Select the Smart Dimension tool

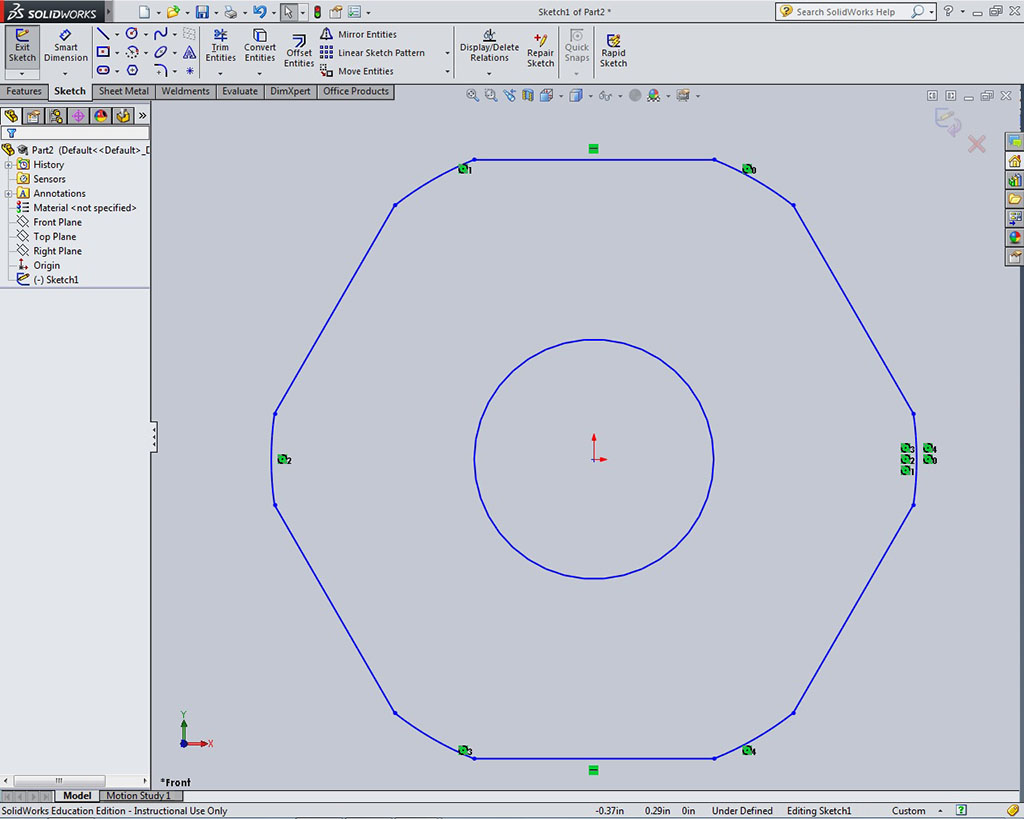coord(66,47)
